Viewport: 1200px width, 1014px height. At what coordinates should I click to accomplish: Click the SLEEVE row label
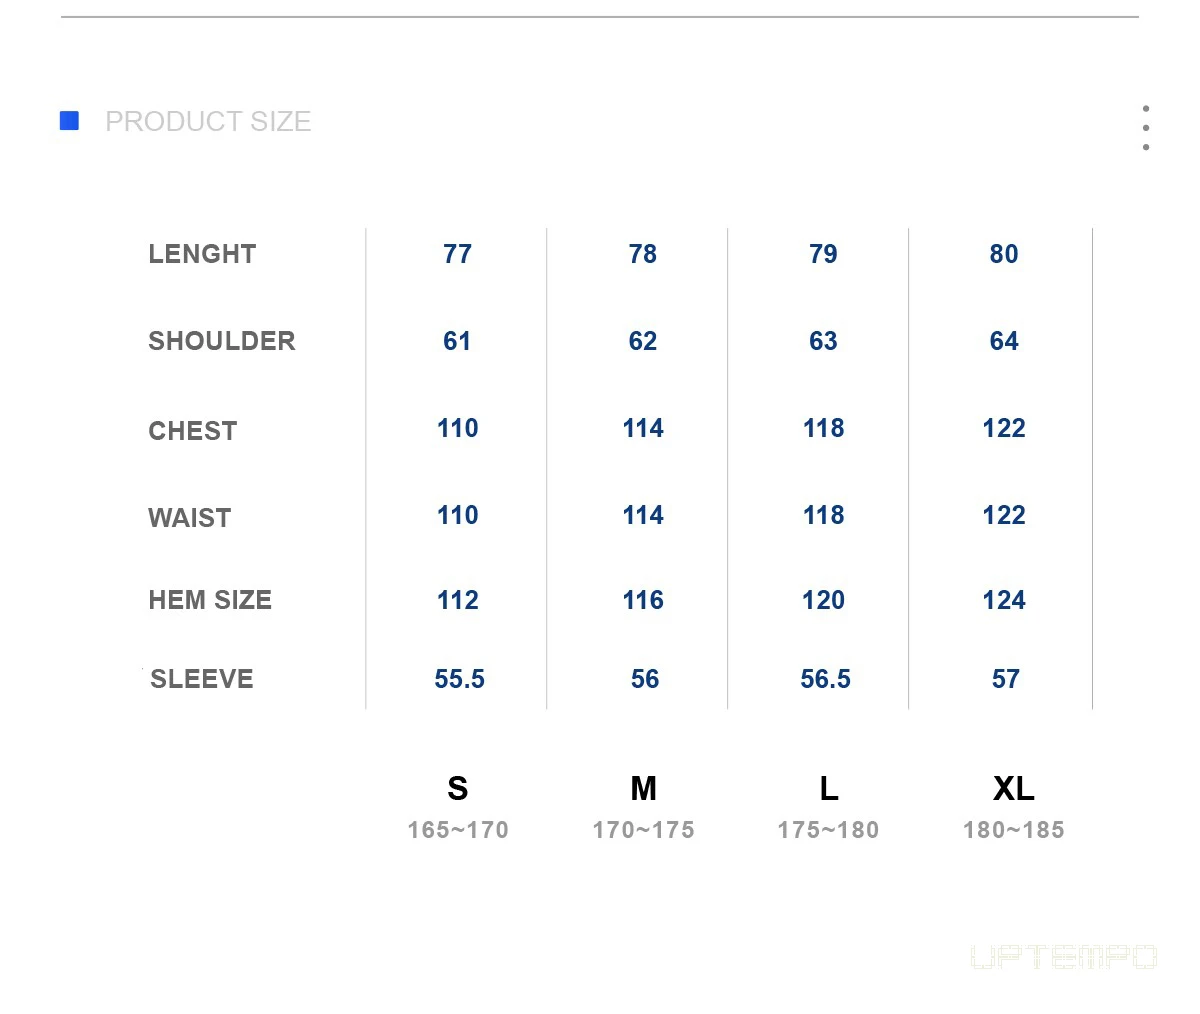point(202,679)
